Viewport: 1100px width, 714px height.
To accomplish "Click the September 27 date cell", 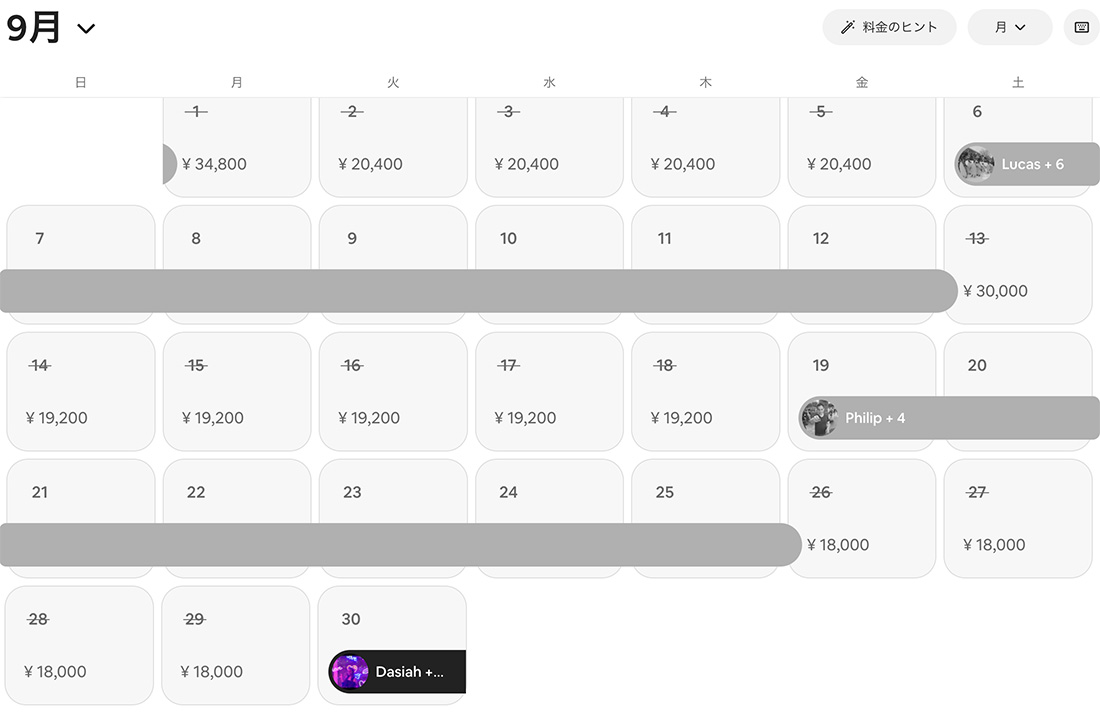I will point(1017,518).
